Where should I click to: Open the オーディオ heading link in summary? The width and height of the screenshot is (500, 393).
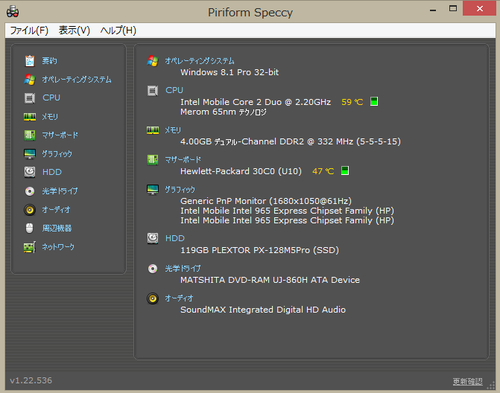(179, 298)
